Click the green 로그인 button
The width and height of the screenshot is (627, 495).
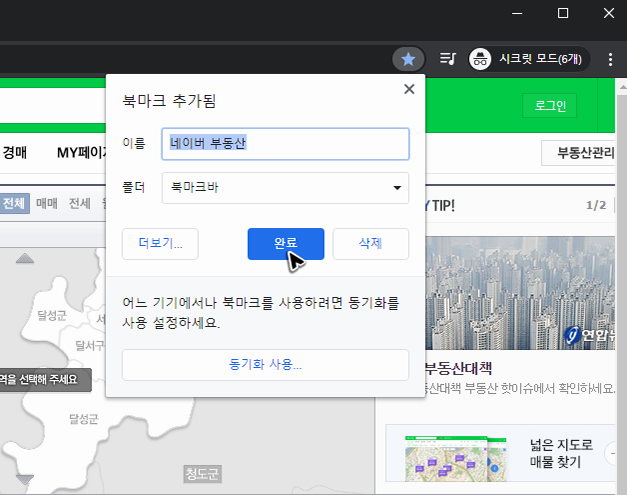tap(550, 106)
